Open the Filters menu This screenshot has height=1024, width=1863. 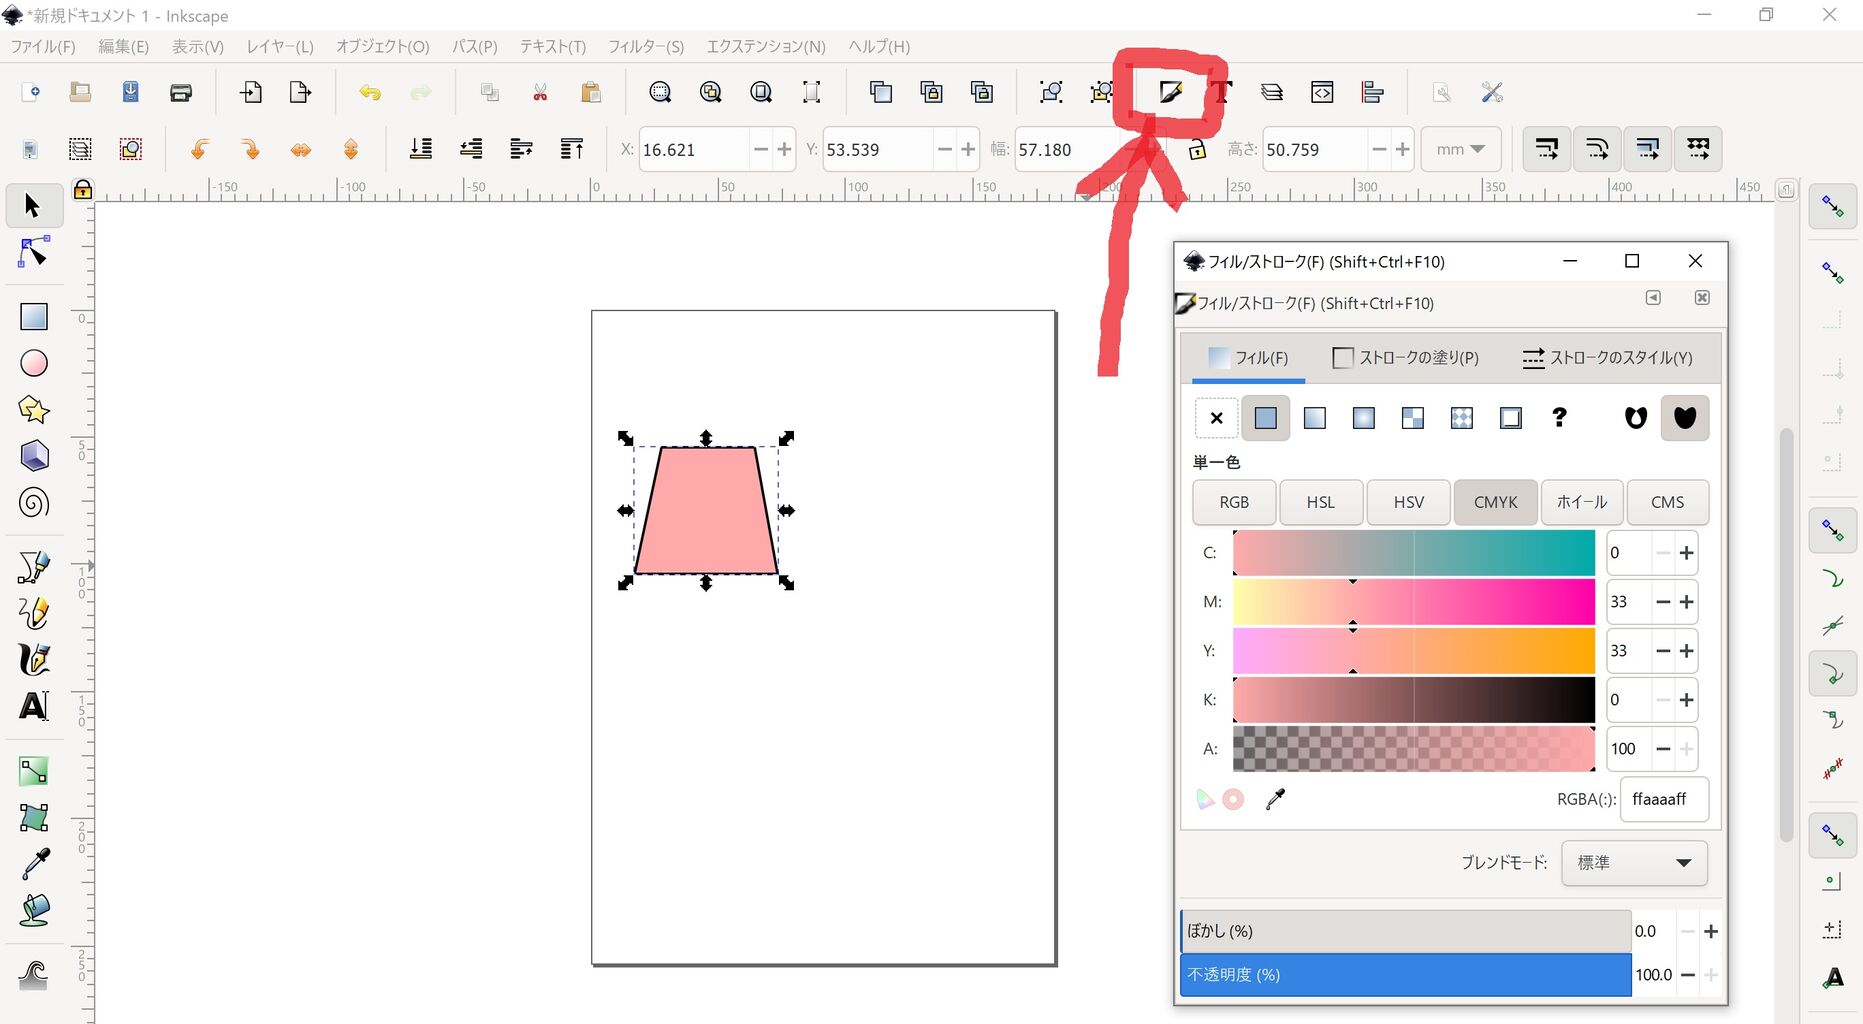[646, 47]
